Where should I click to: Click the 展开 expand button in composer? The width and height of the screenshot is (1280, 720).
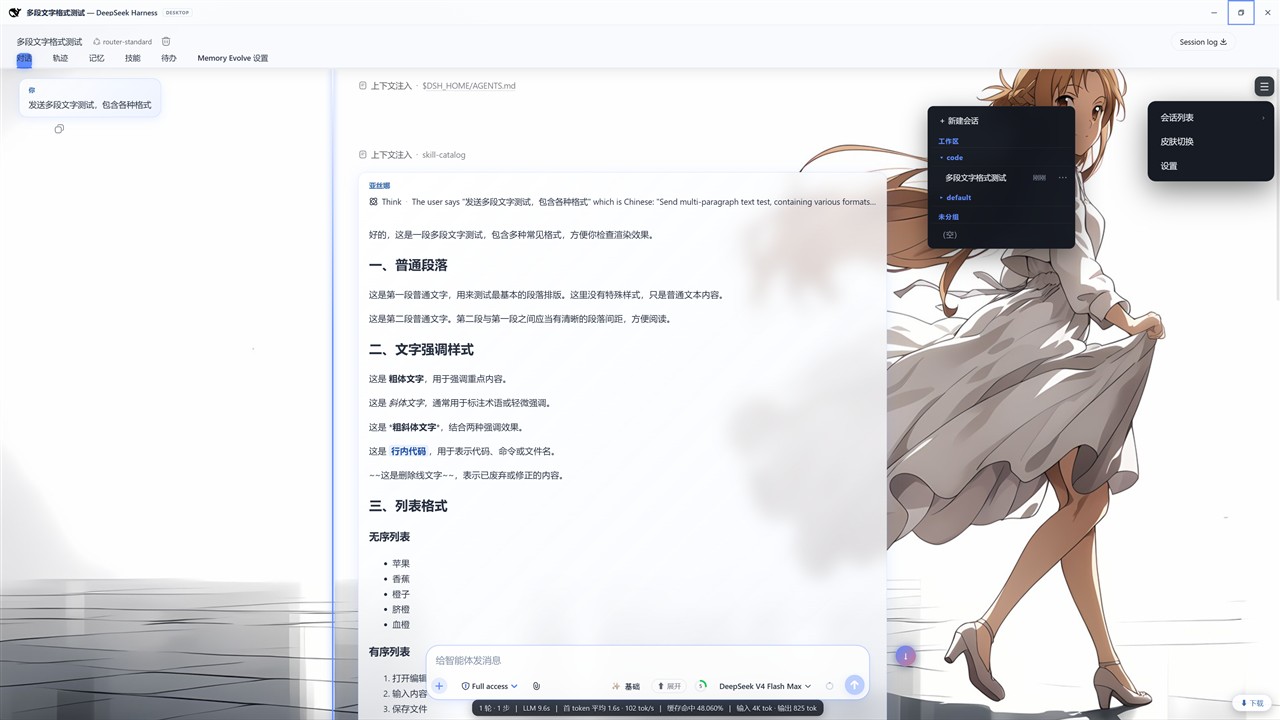[x=669, y=686]
